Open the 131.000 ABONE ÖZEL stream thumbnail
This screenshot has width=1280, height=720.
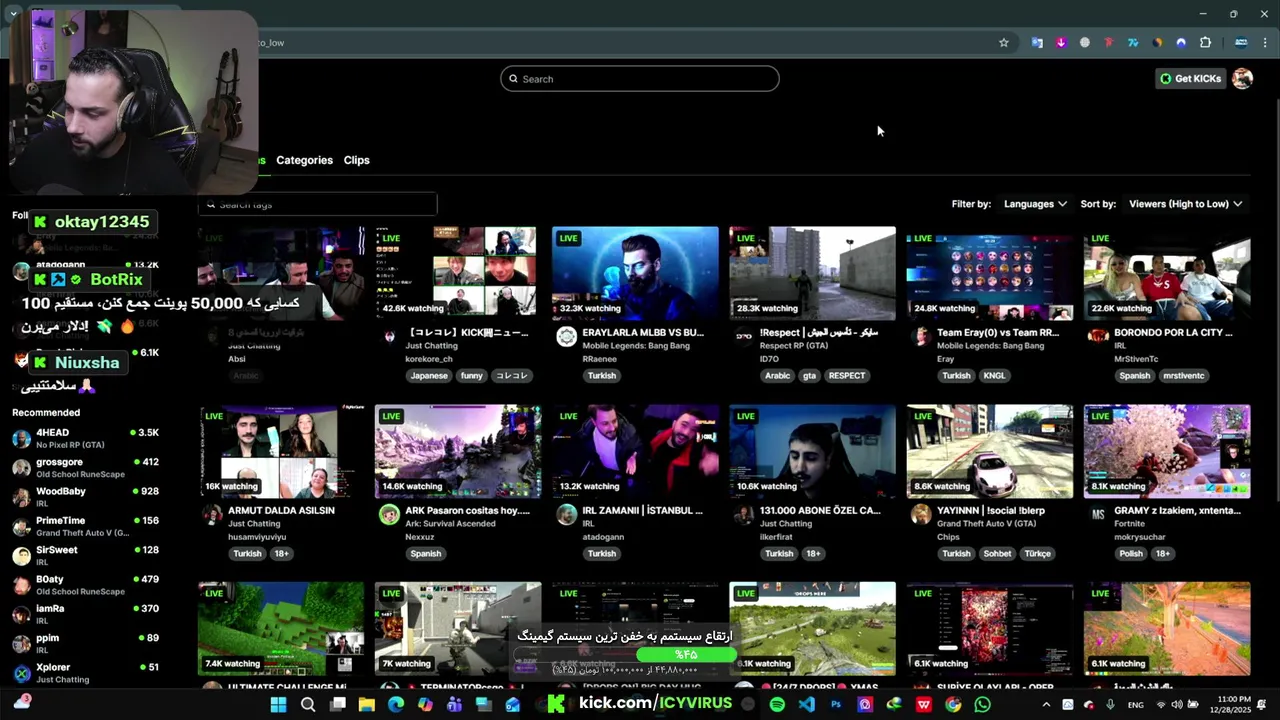click(812, 451)
